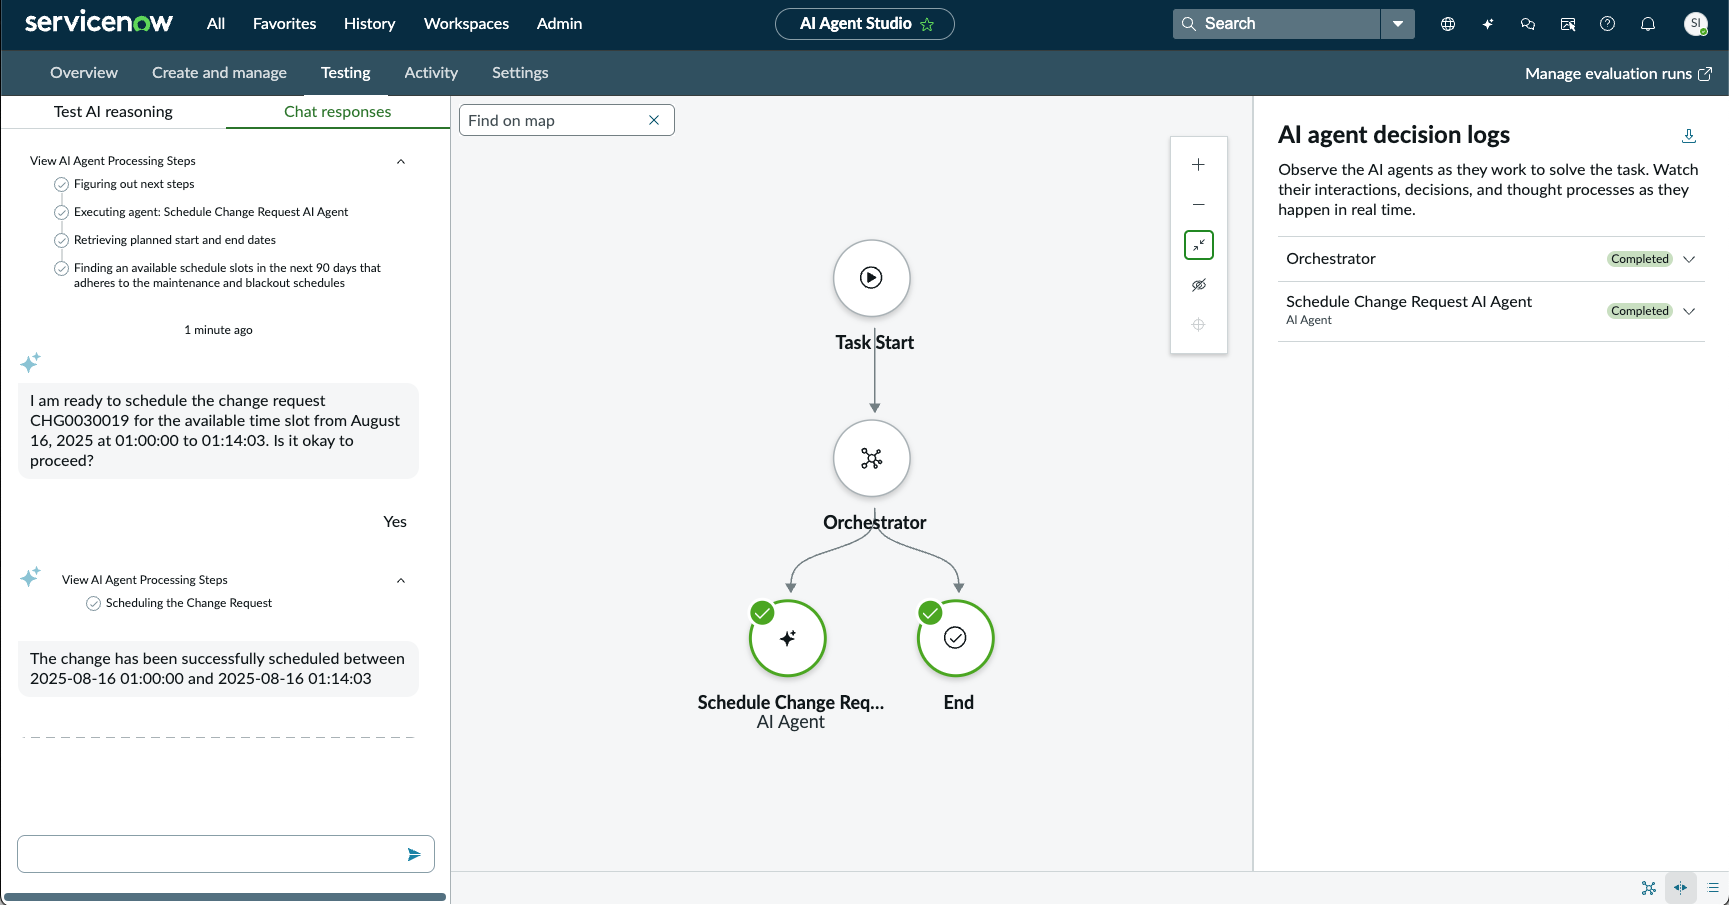
Task: Open the Workspaces menu
Action: pyautogui.click(x=466, y=24)
